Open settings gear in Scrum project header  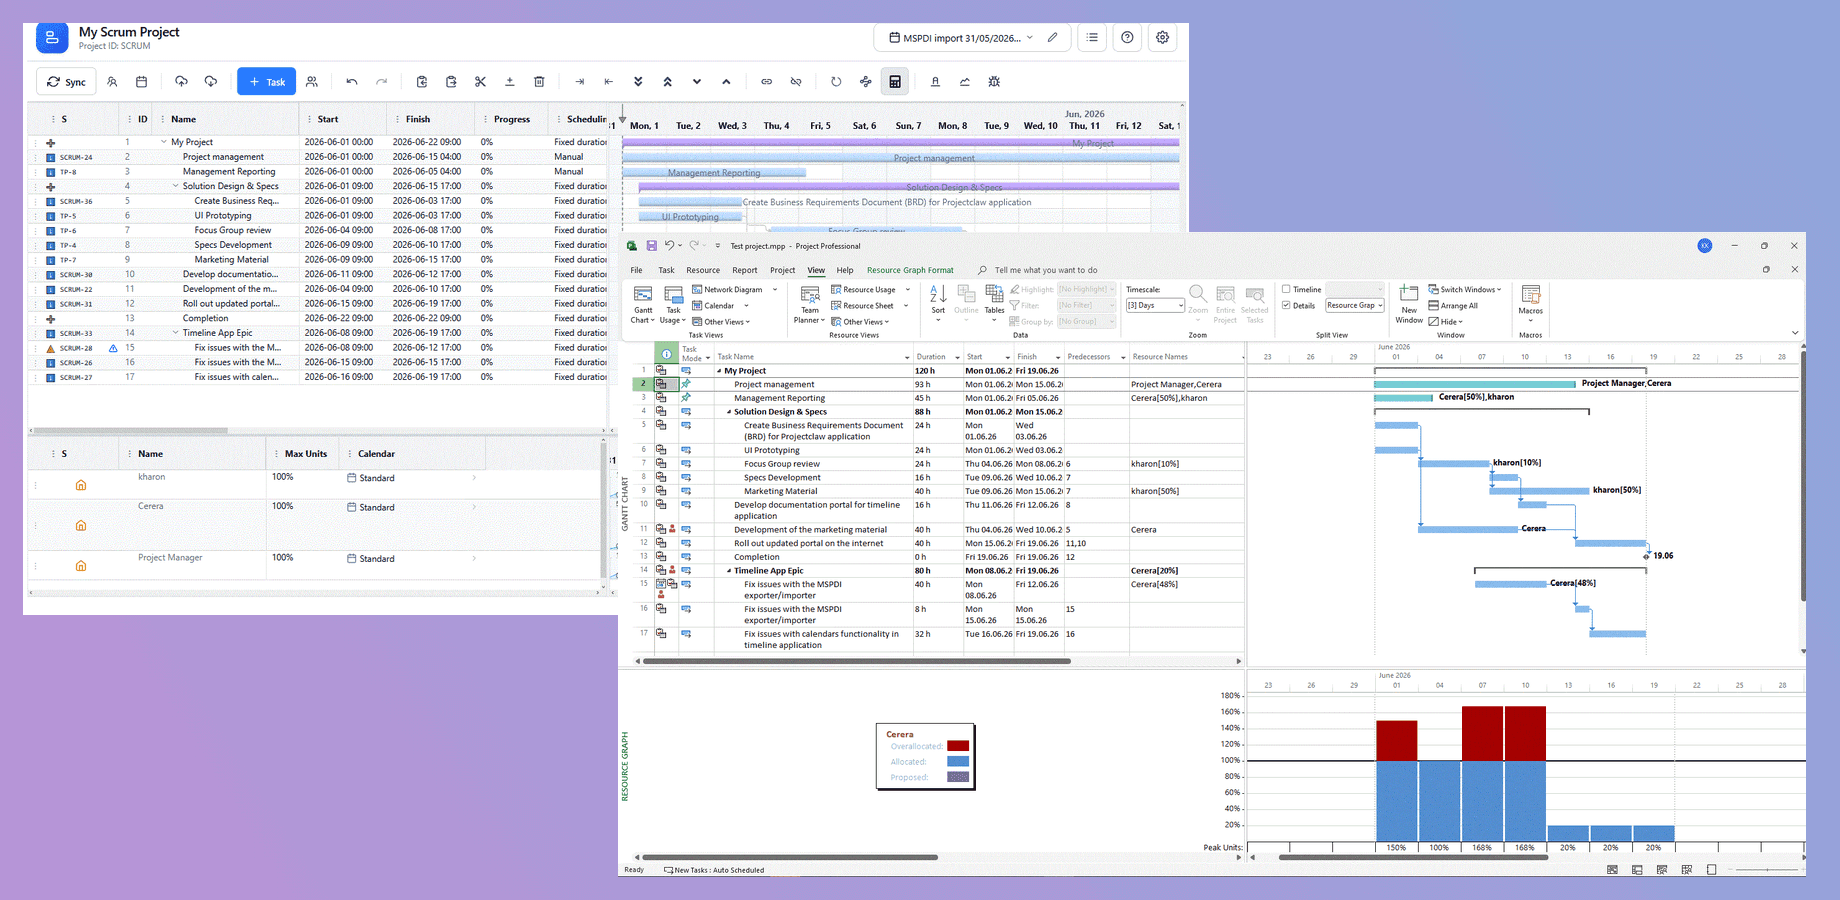click(x=1162, y=37)
